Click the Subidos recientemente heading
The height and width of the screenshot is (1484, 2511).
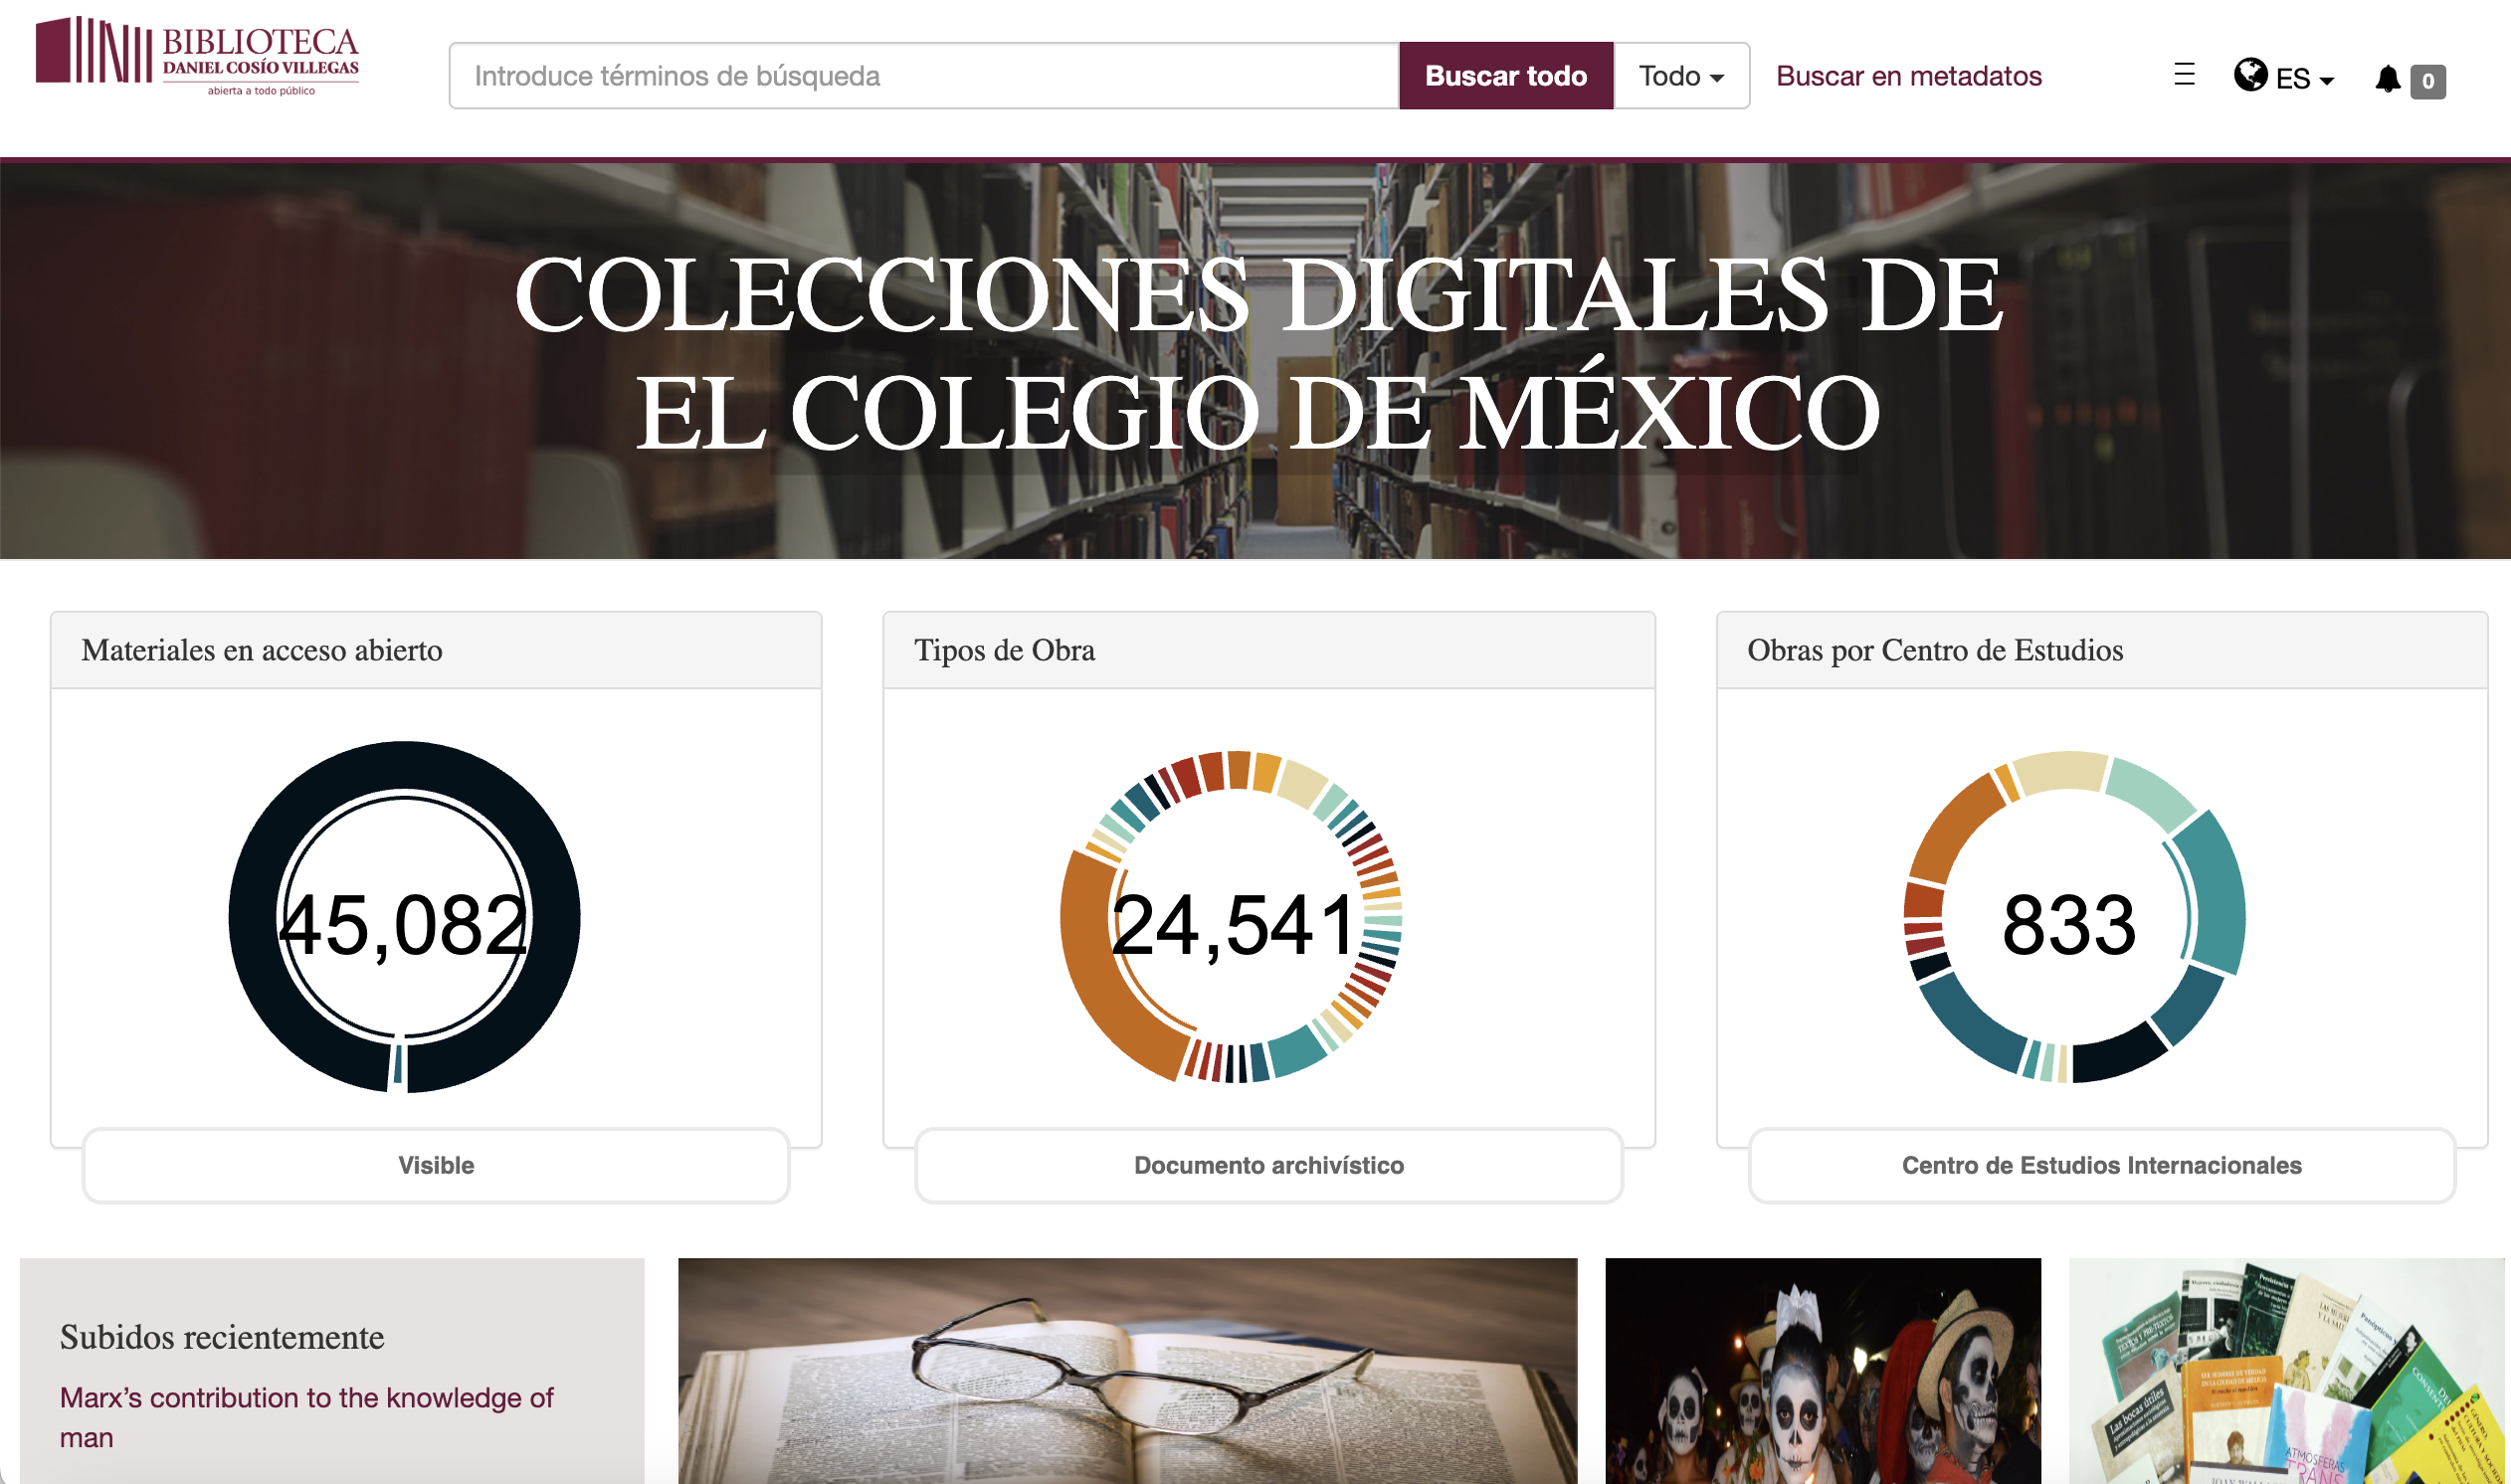click(x=222, y=1337)
